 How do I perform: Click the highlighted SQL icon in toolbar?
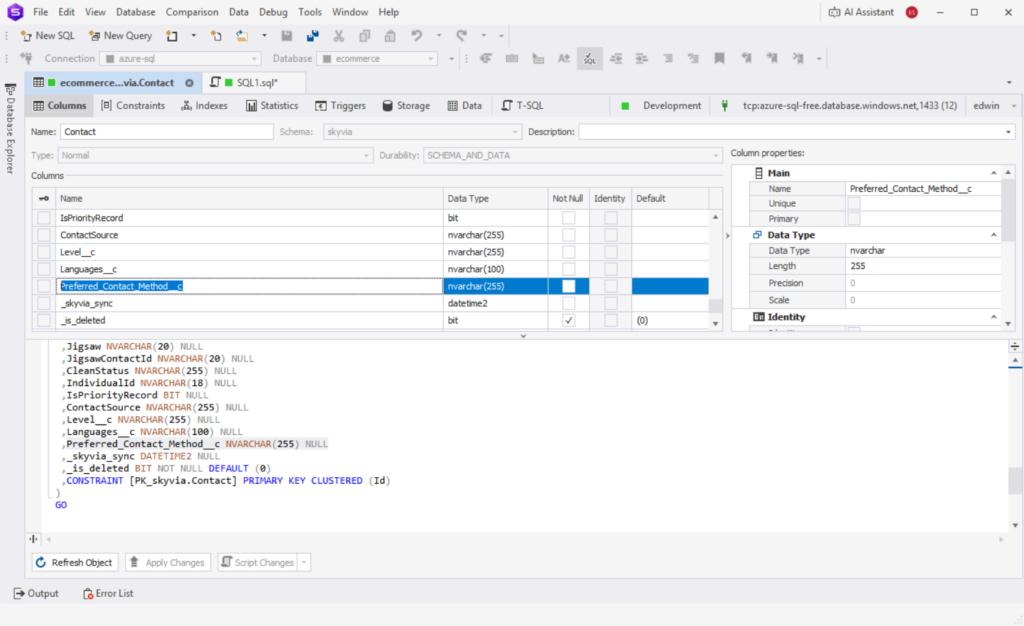[589, 59]
